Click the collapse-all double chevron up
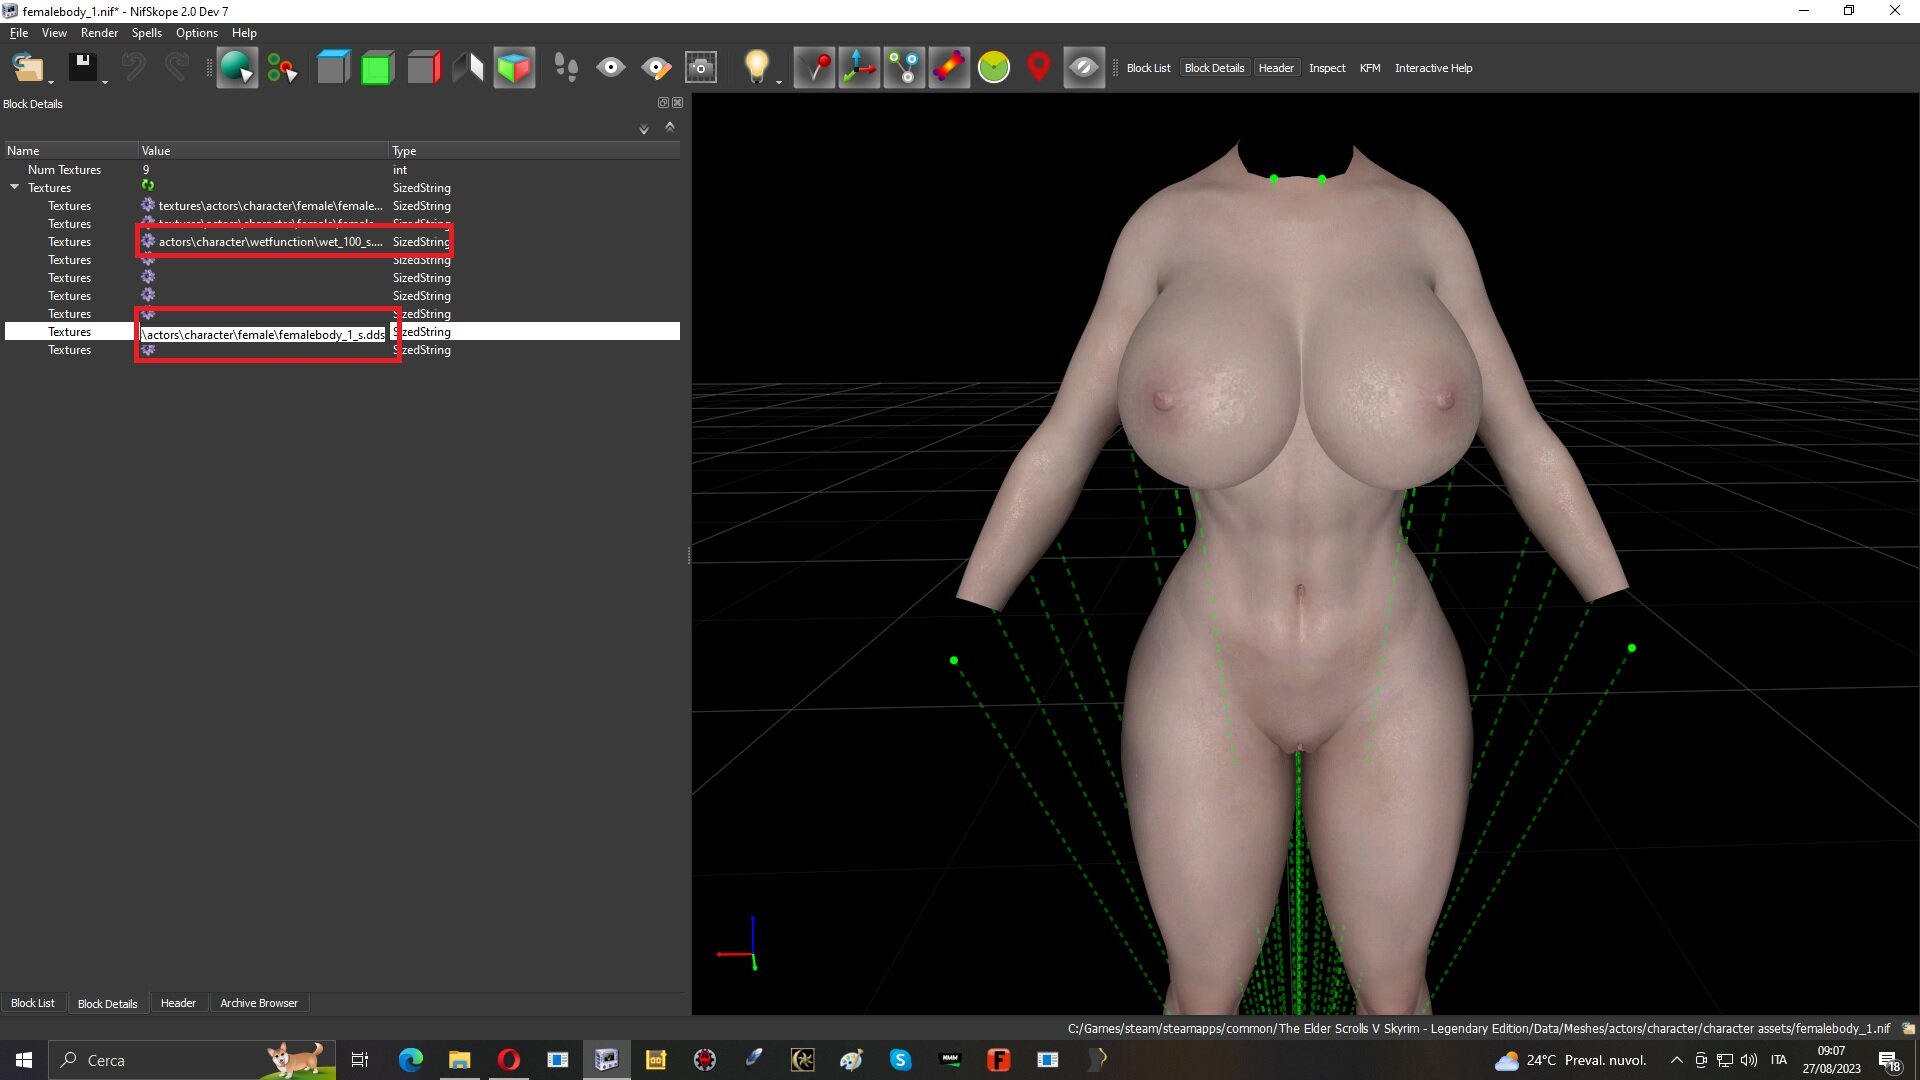 click(670, 127)
